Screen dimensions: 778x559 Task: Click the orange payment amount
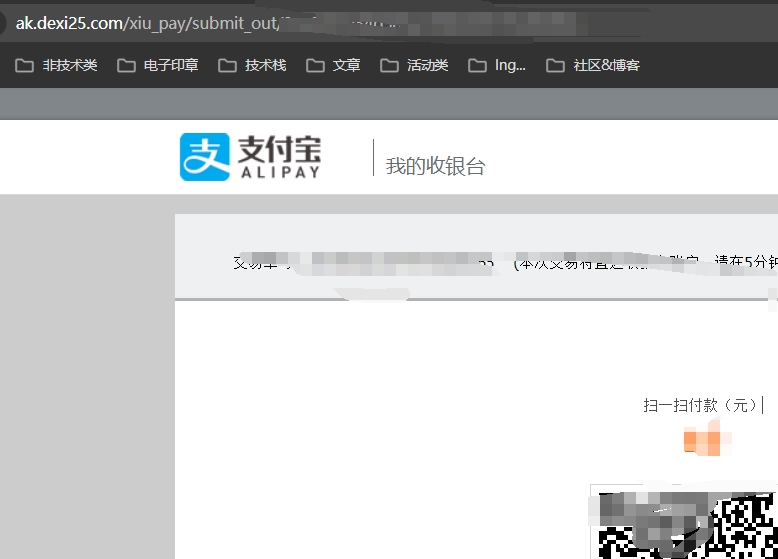tap(707, 439)
